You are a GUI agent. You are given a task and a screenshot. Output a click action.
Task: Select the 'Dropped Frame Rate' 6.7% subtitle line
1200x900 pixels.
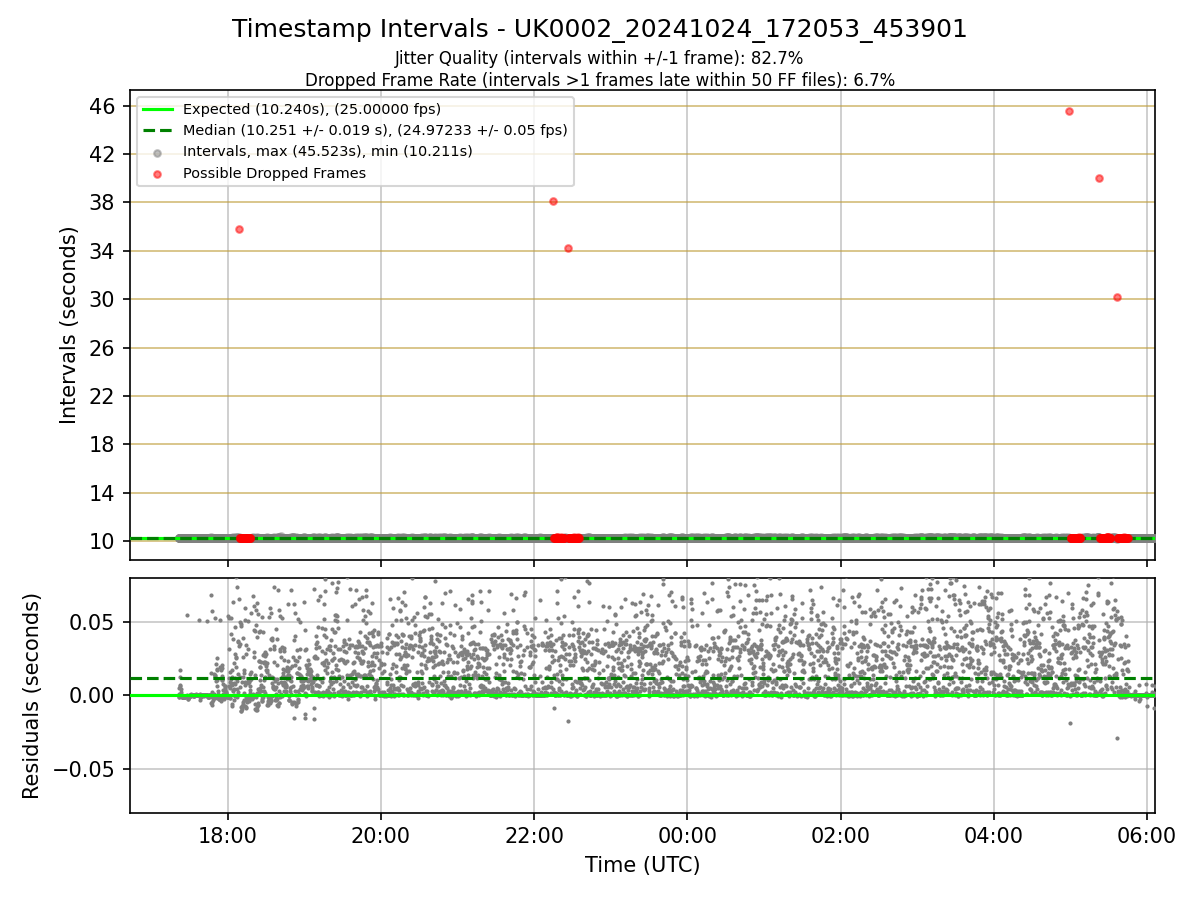point(599,79)
